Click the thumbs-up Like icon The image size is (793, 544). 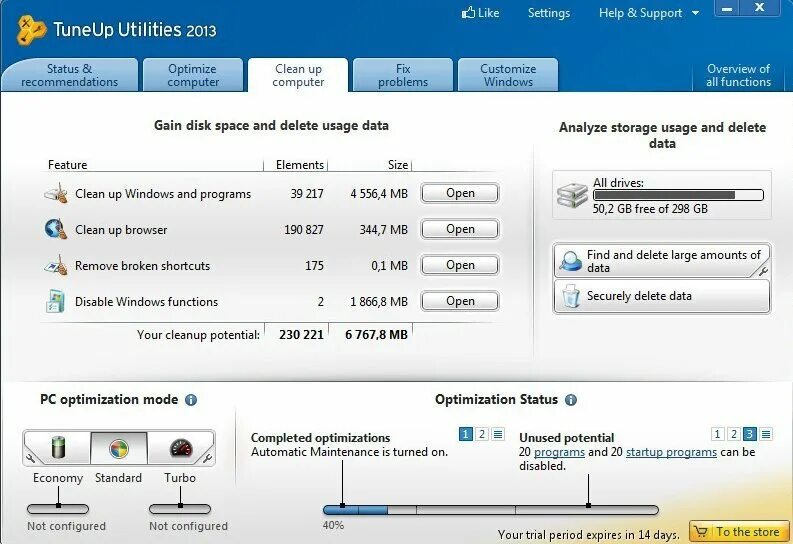pos(468,13)
